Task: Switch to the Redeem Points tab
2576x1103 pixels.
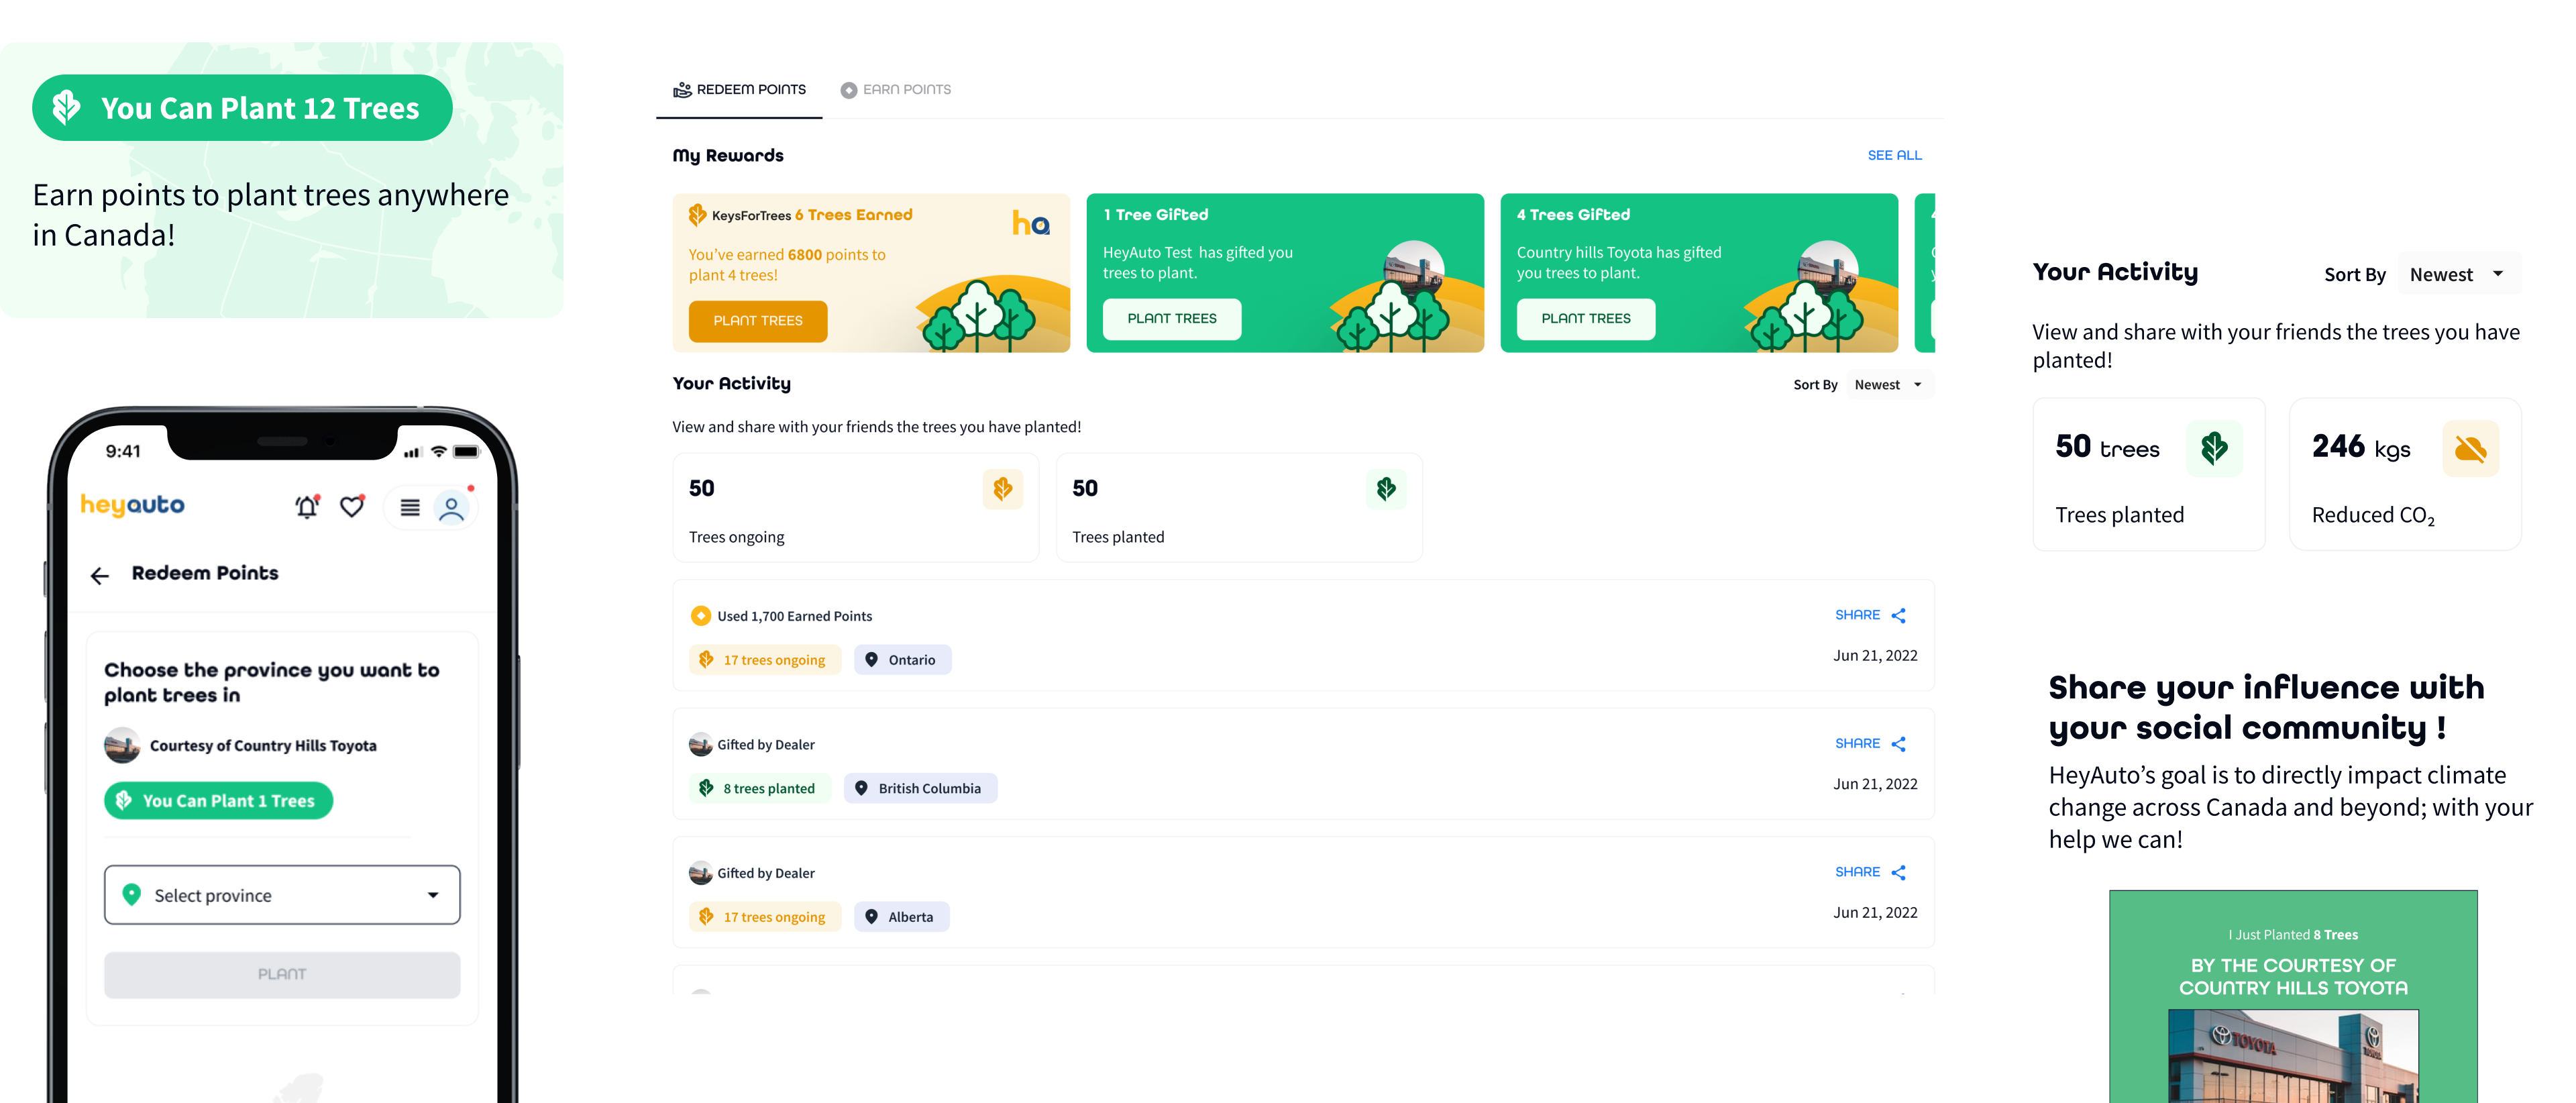Action: coord(739,90)
